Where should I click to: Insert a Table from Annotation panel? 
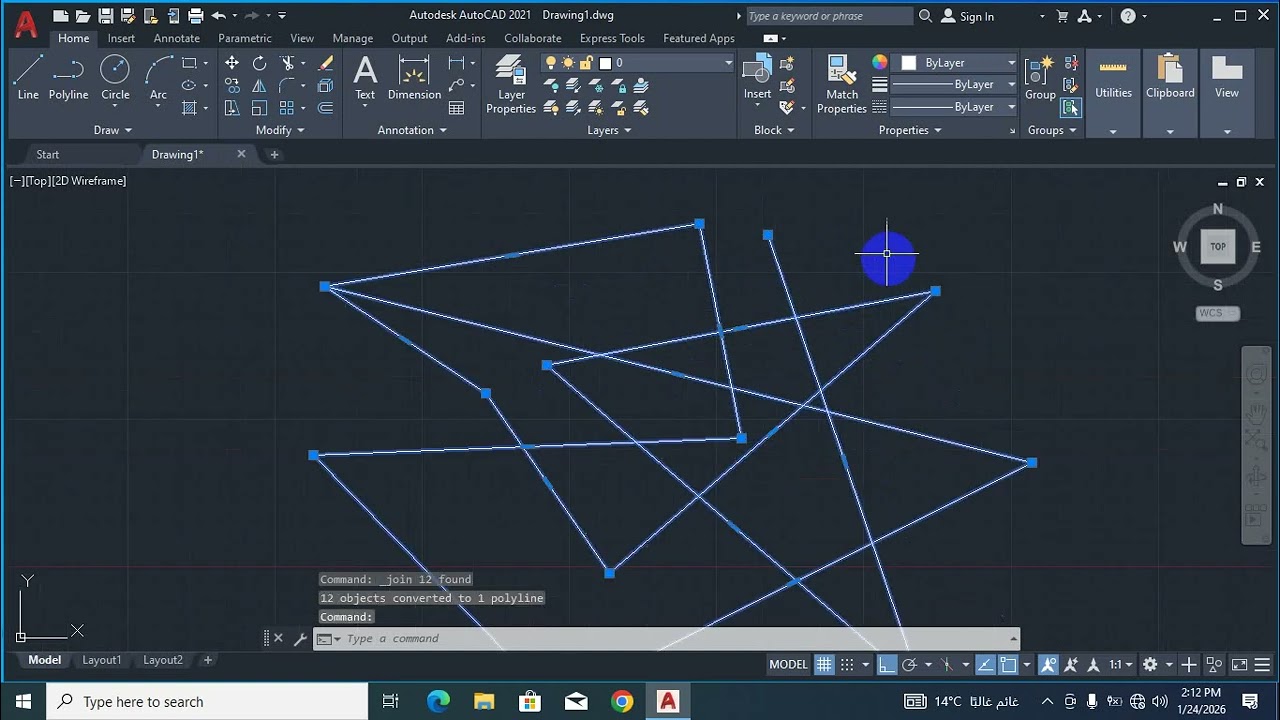pyautogui.click(x=457, y=108)
